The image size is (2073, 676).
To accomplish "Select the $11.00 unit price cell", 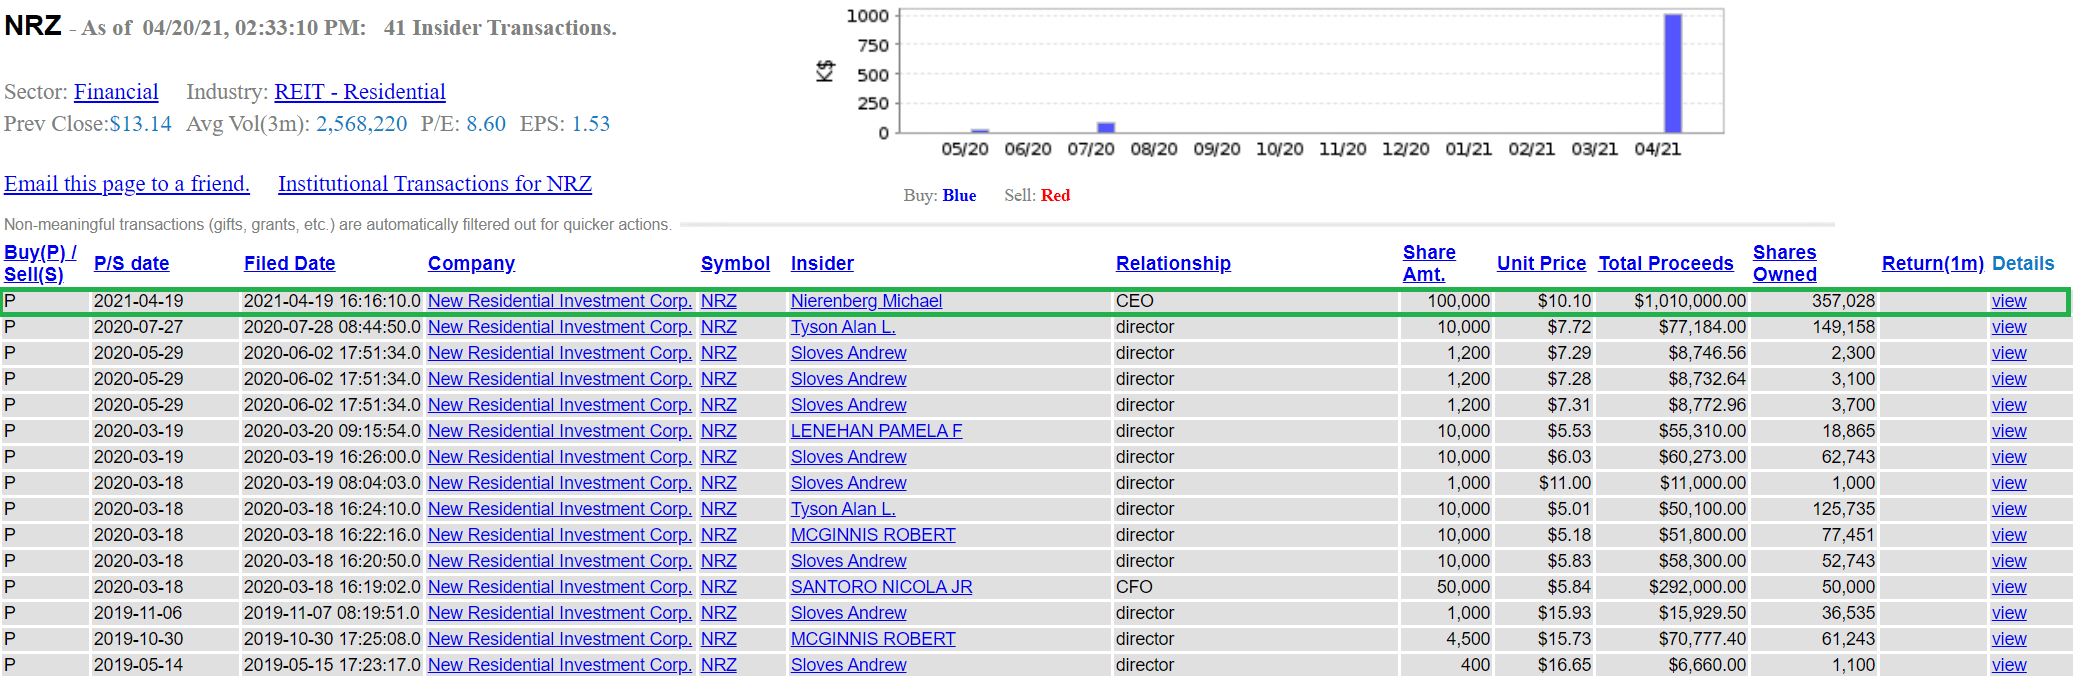I will tap(1544, 483).
